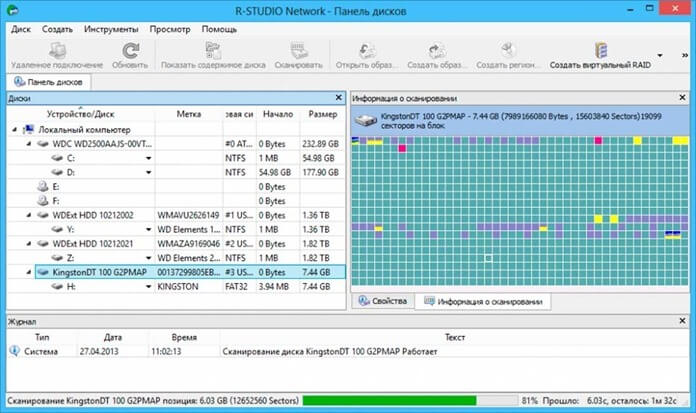
Task: Click the WMAVU2626149 serial cell
Action: coord(188,215)
